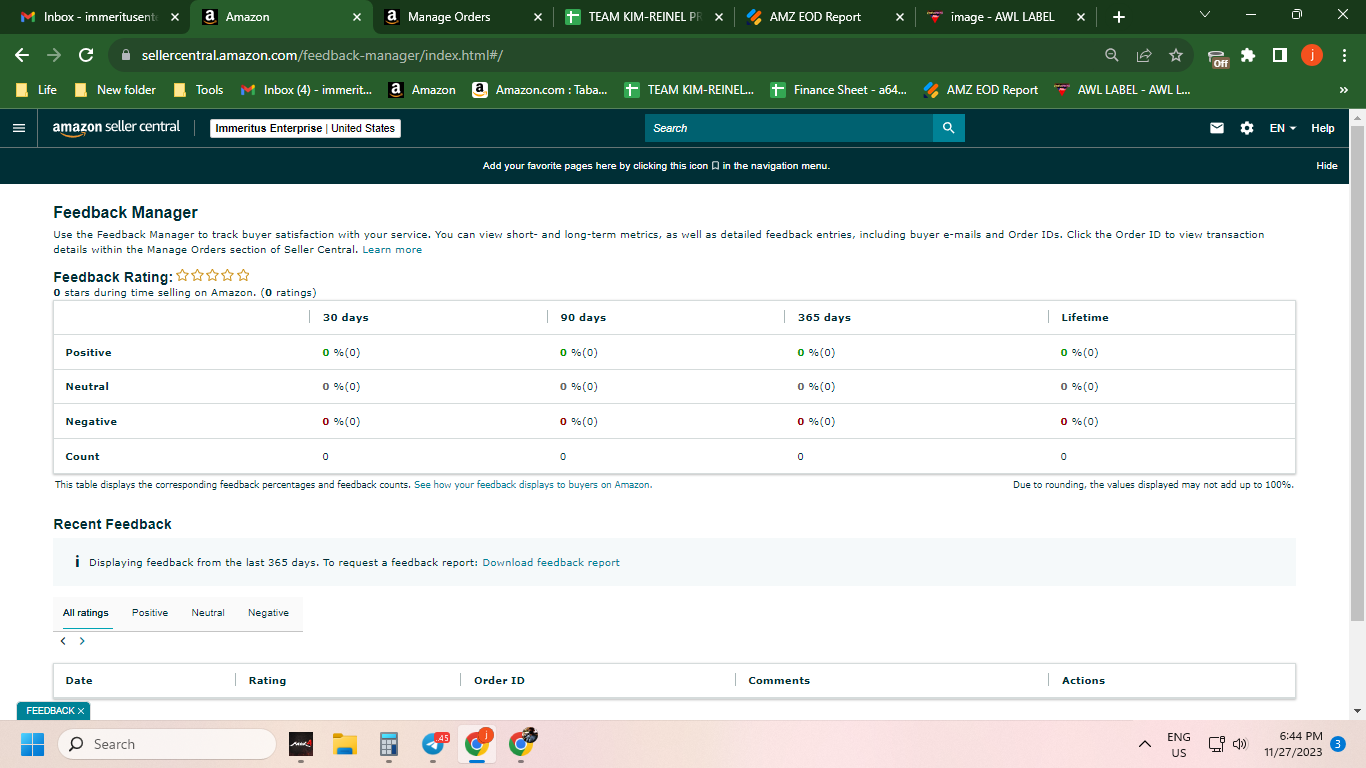Open the Immeritus Enterprise account switcher

pyautogui.click(x=306, y=128)
